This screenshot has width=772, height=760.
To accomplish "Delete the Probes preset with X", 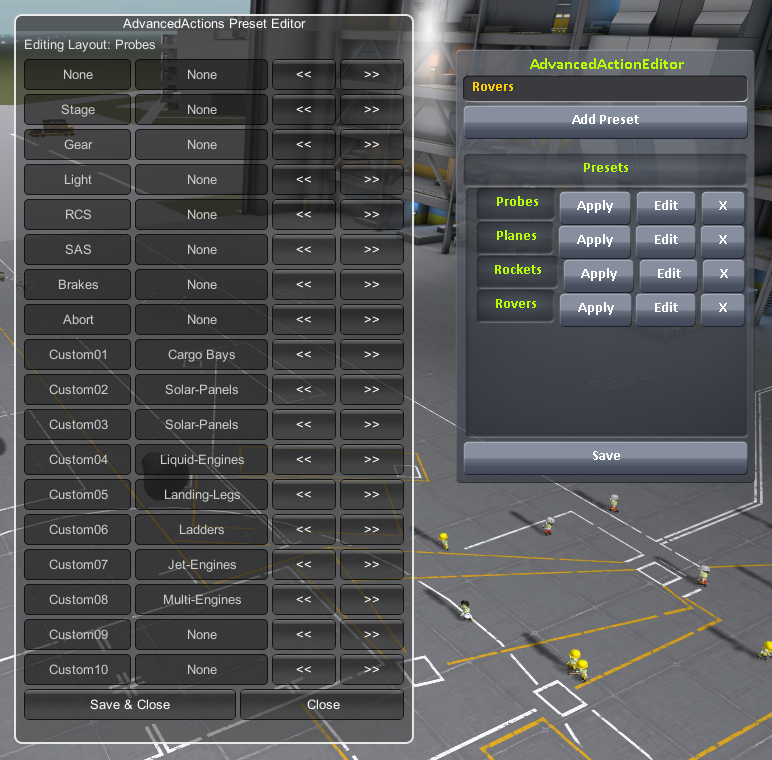I will point(722,206).
